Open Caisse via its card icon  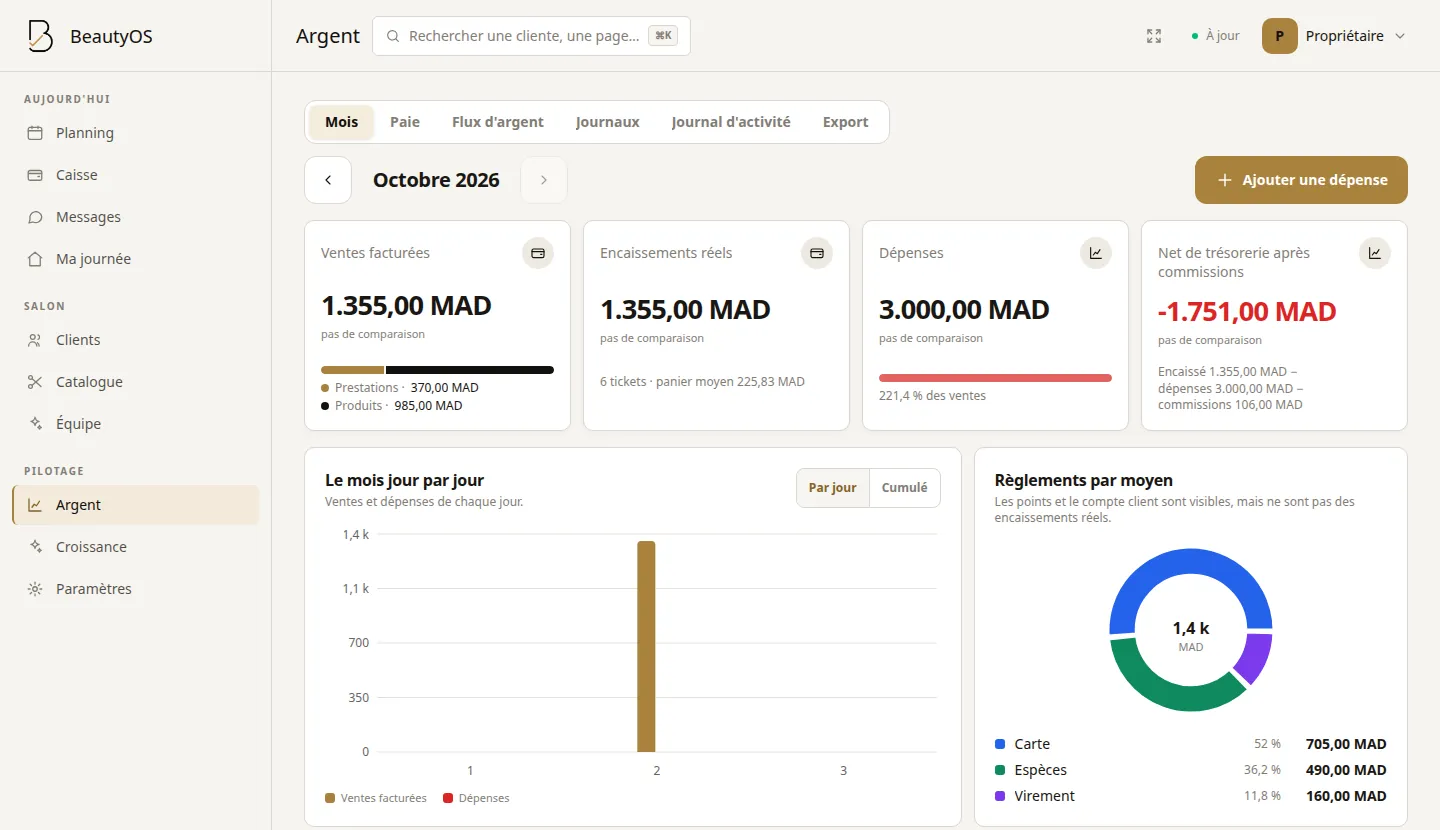coord(35,175)
